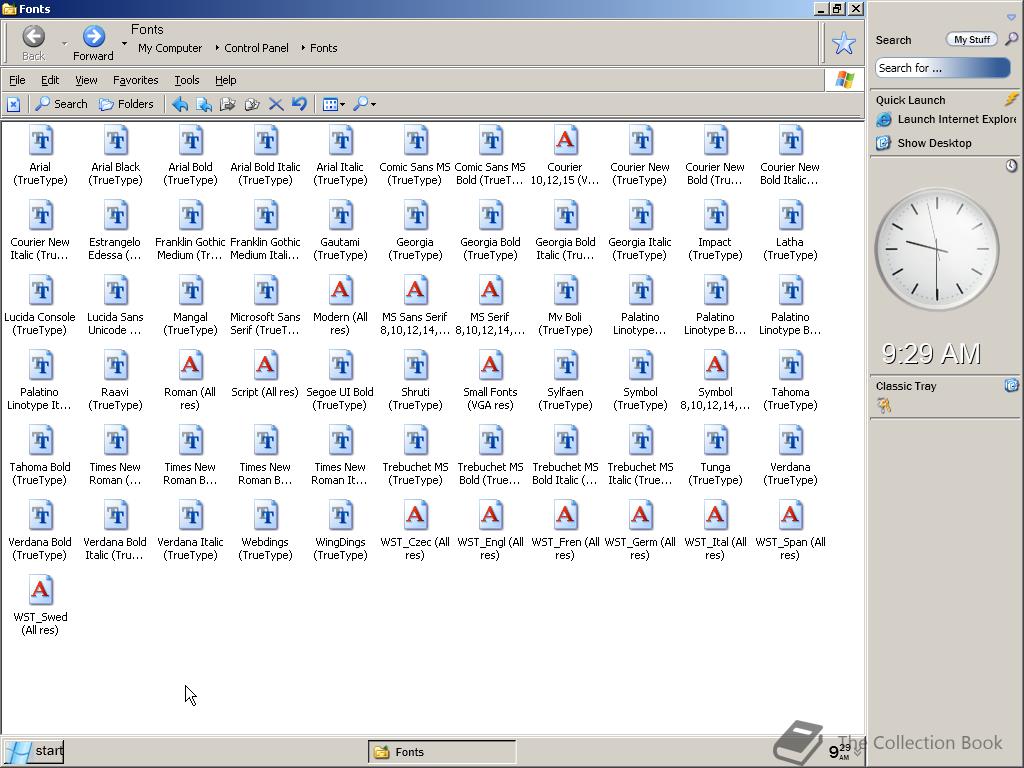This screenshot has height=768, width=1024.
Task: Select the MS Sans Serif 8,10,12,14 font
Action: coord(415,306)
